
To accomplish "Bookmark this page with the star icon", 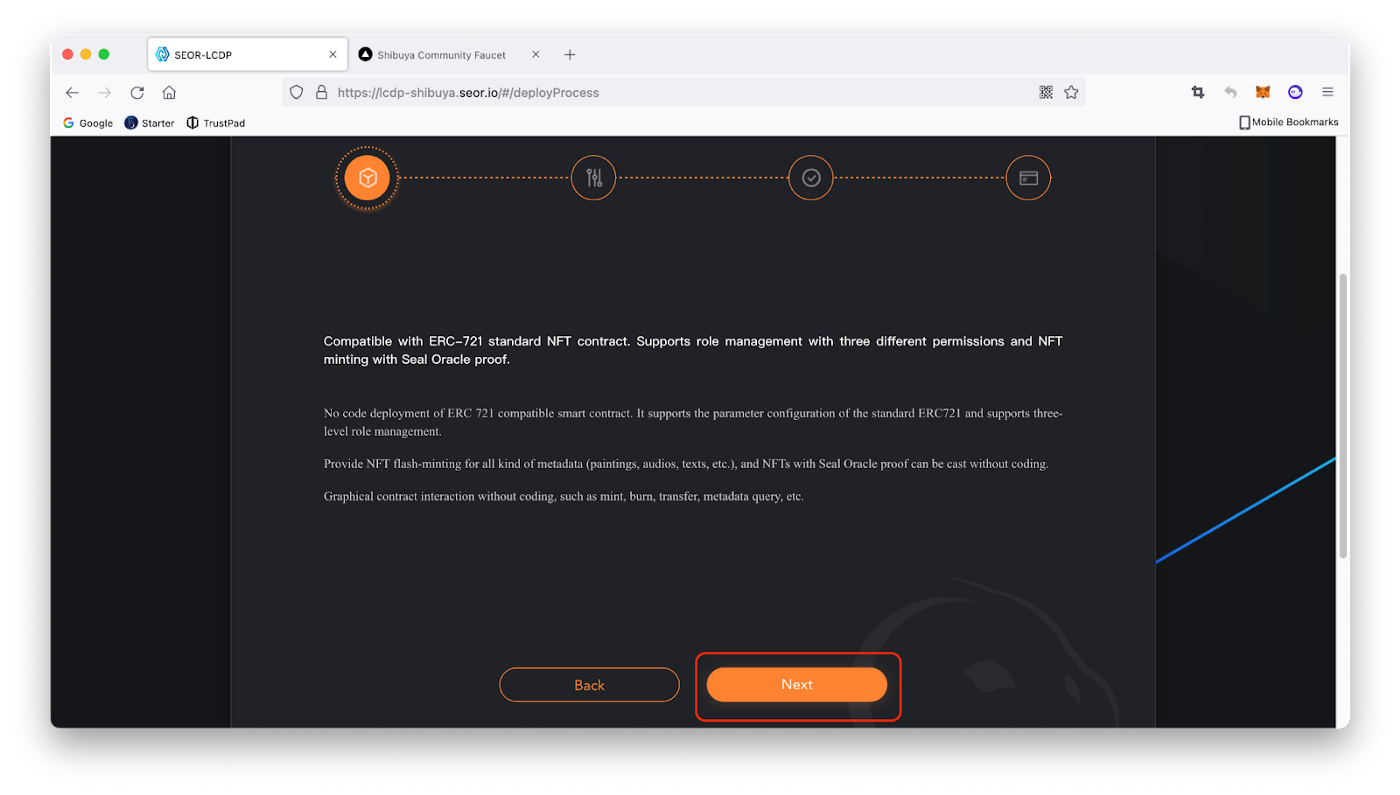I will pos(1071,92).
